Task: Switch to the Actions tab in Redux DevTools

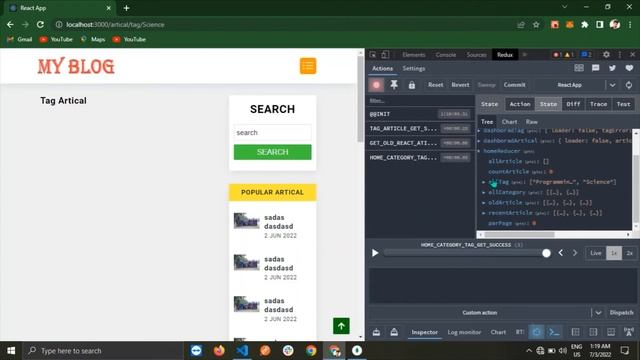Action: (x=382, y=69)
